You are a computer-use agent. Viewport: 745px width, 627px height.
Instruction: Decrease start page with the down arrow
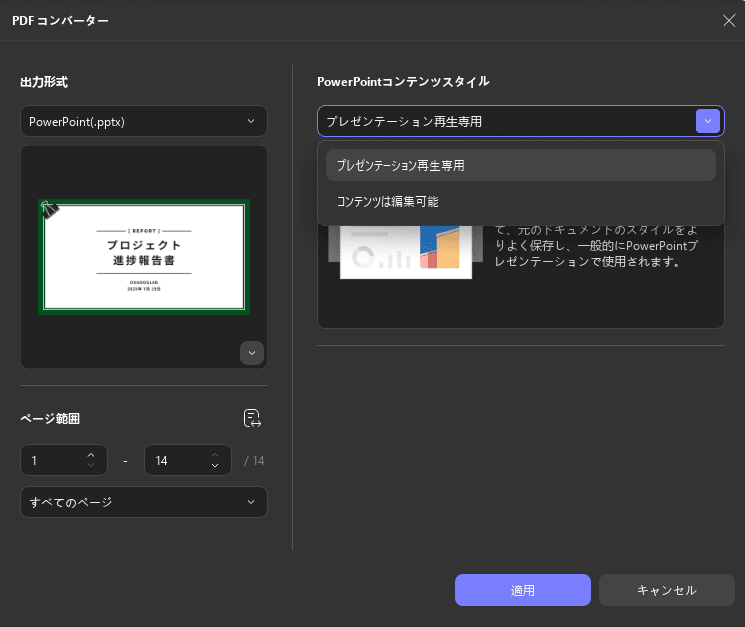[91, 467]
